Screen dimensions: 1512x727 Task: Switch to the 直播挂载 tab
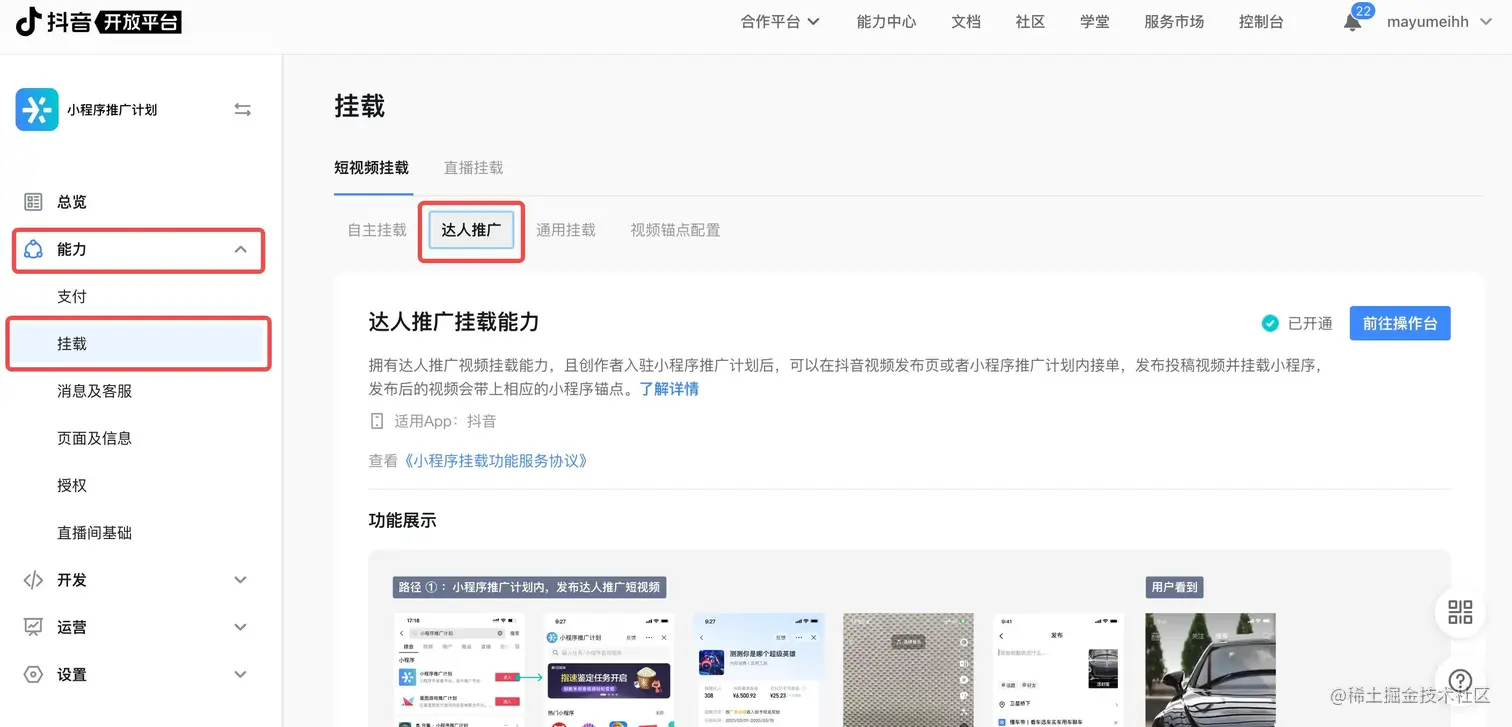tap(474, 168)
